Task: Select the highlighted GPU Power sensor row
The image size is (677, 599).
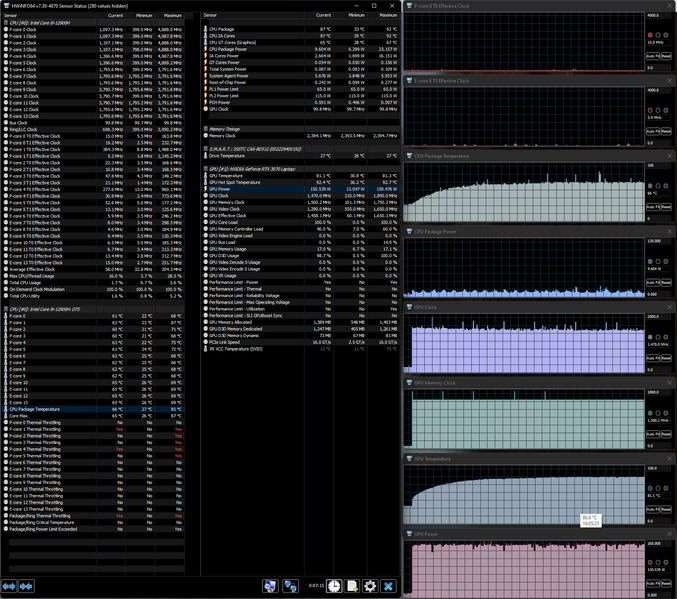Action: point(301,189)
